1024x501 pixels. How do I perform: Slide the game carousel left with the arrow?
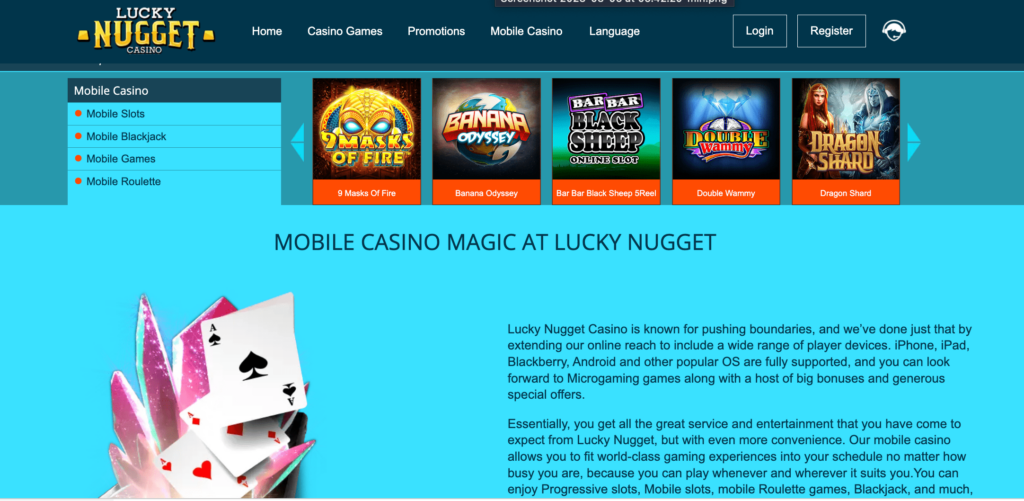[297, 142]
